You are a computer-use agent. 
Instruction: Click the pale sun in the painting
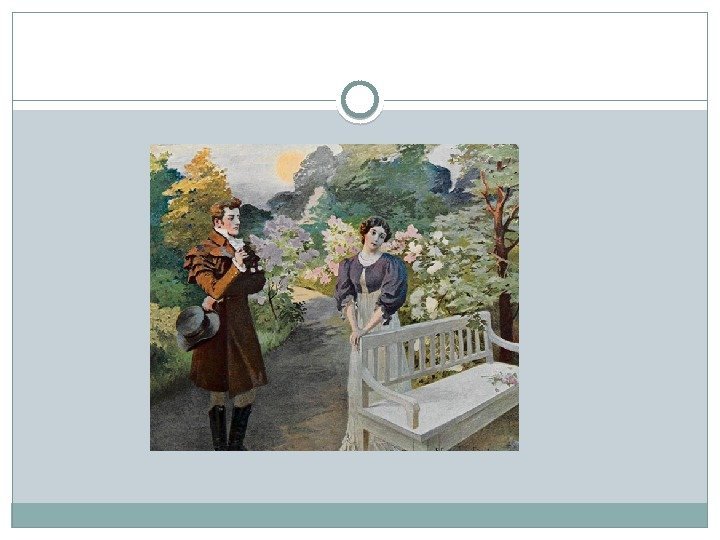coord(289,166)
